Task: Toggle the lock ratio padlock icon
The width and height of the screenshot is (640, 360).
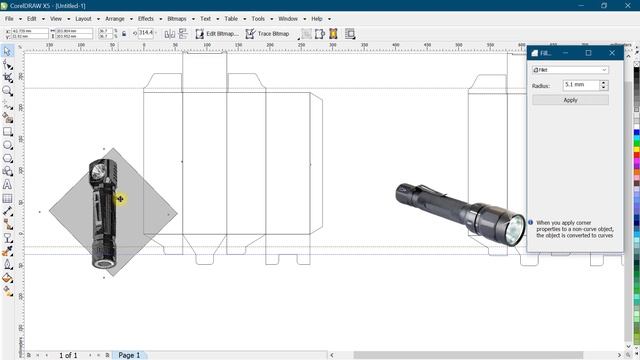Action: click(124, 33)
